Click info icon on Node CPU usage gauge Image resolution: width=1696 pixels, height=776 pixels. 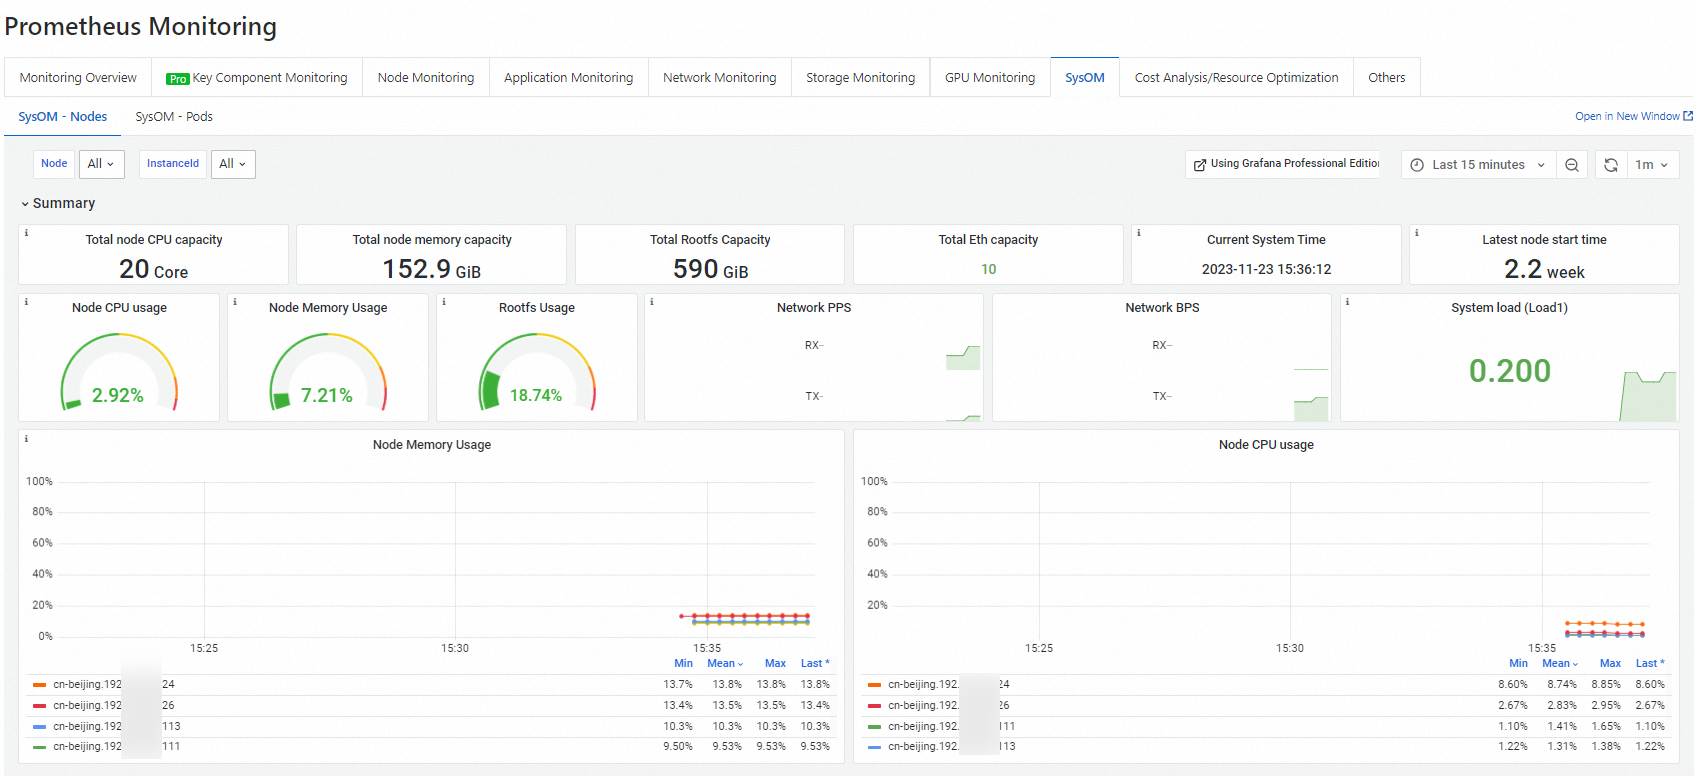[26, 302]
